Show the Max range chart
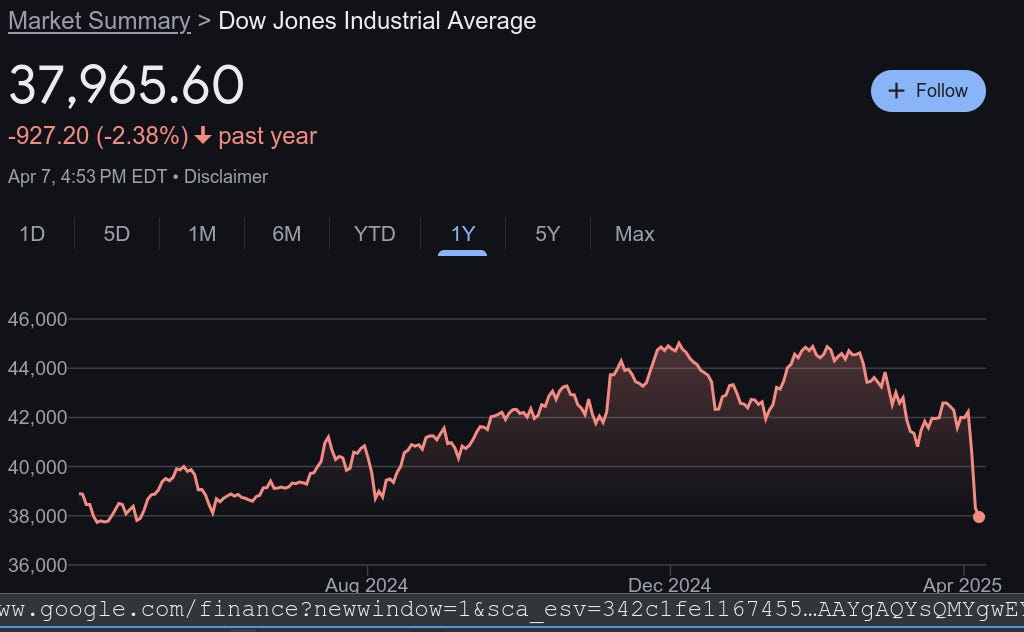Viewport: 1024px width, 632px height. [x=634, y=234]
